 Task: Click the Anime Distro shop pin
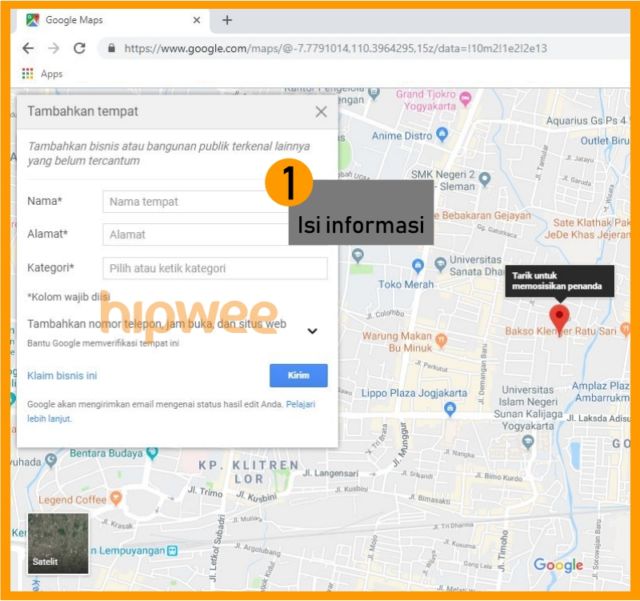(x=442, y=134)
